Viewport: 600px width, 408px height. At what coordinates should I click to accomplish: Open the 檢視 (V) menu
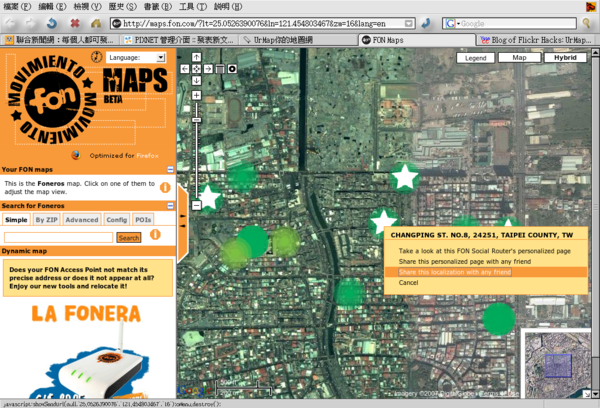pos(87,7)
